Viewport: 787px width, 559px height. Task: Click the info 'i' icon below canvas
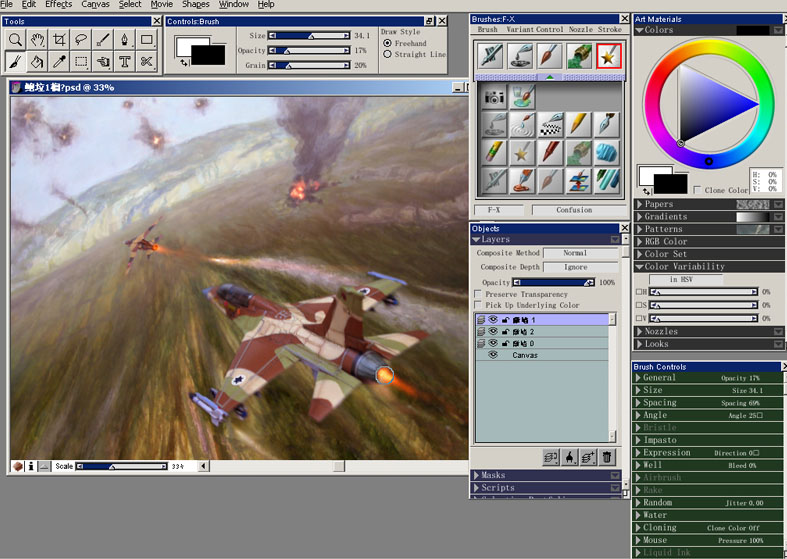tap(31, 466)
